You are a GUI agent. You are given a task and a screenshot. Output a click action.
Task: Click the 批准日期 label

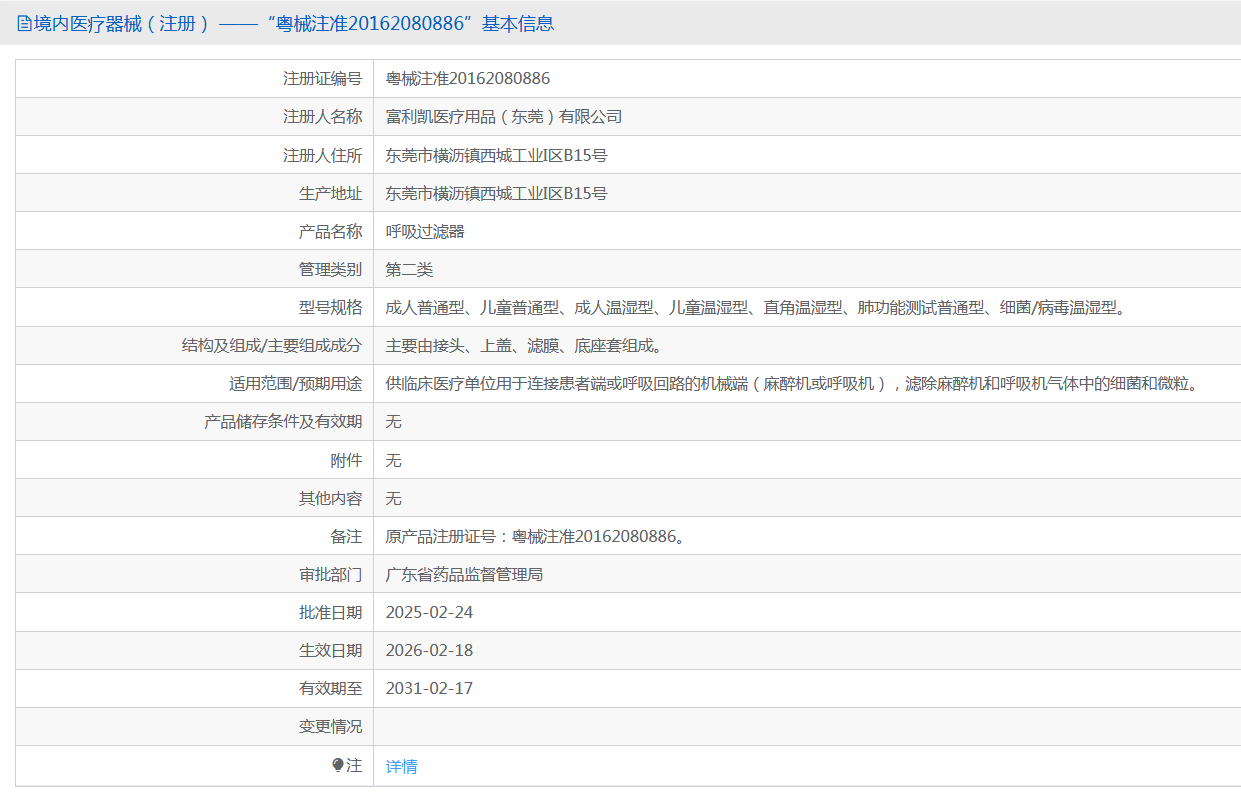point(330,612)
